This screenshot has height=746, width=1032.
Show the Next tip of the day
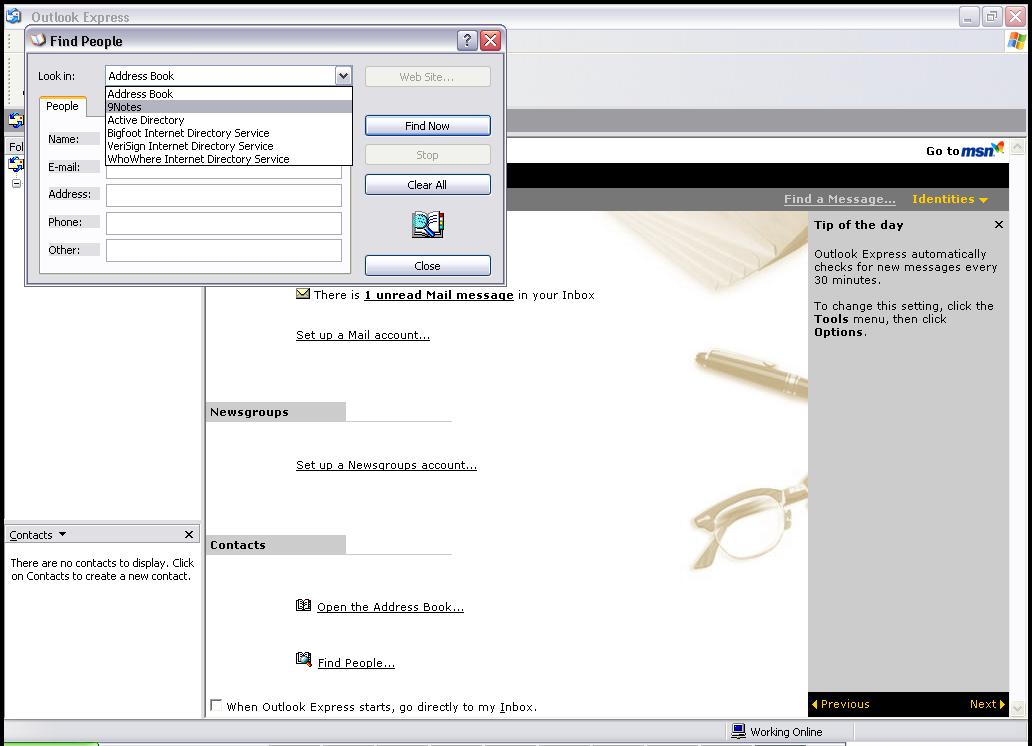click(x=987, y=704)
